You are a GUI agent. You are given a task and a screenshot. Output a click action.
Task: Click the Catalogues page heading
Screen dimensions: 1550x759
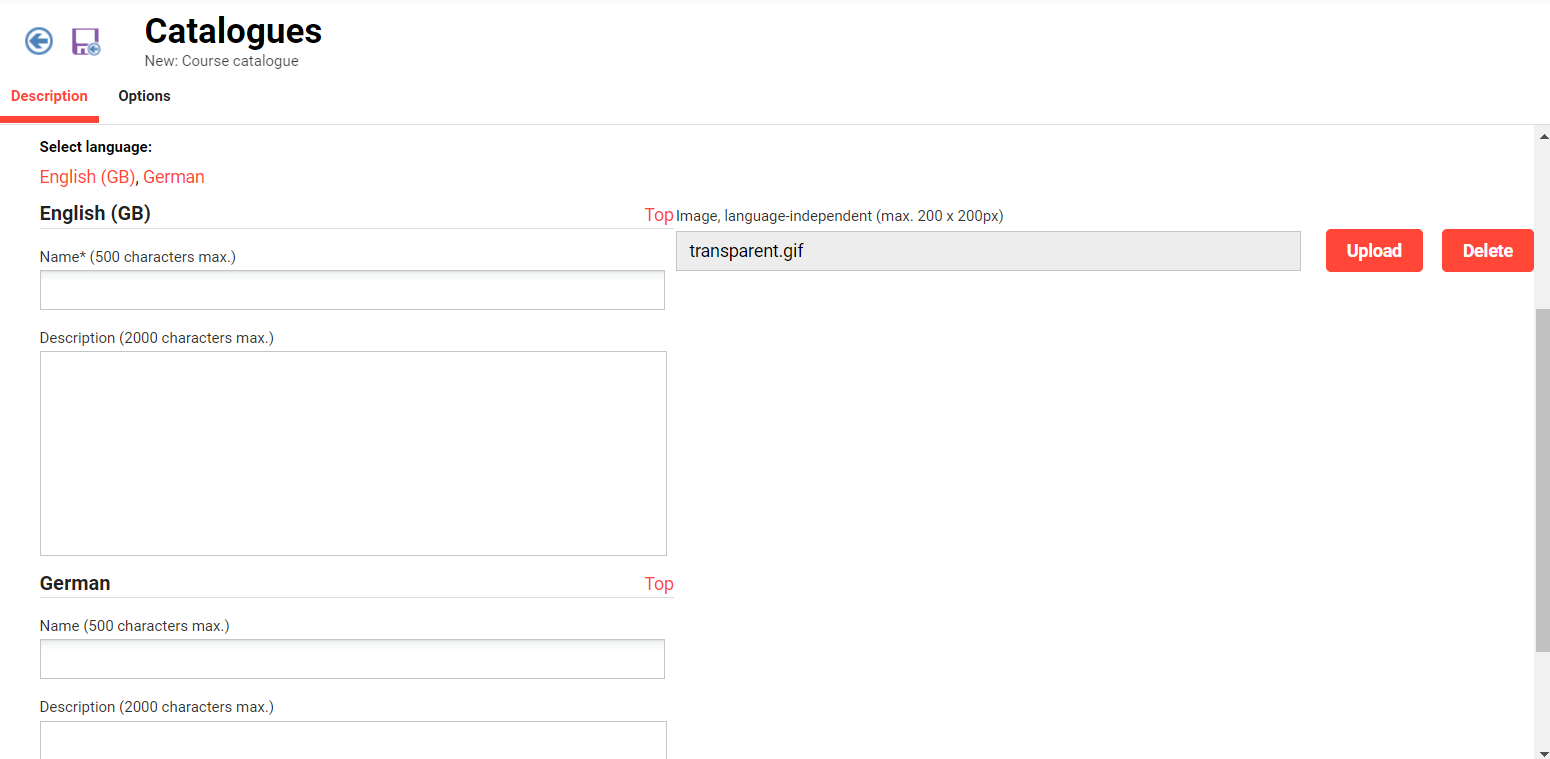pos(232,31)
